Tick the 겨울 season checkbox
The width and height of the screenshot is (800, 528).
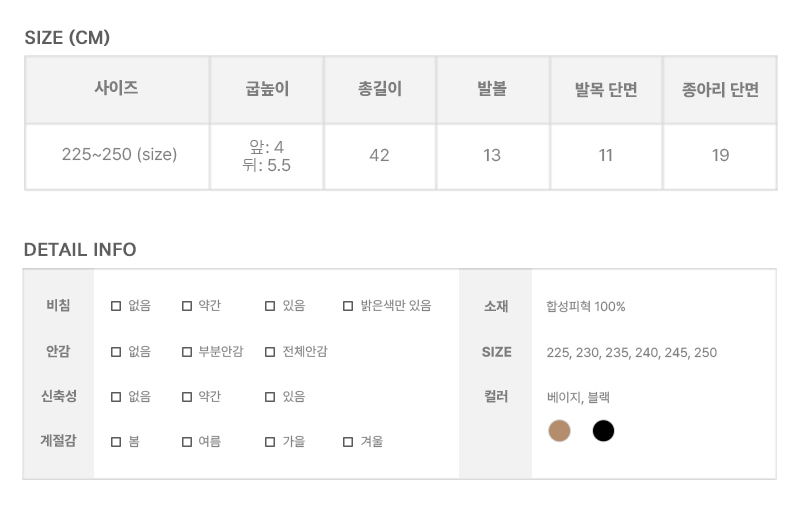[x=348, y=442]
